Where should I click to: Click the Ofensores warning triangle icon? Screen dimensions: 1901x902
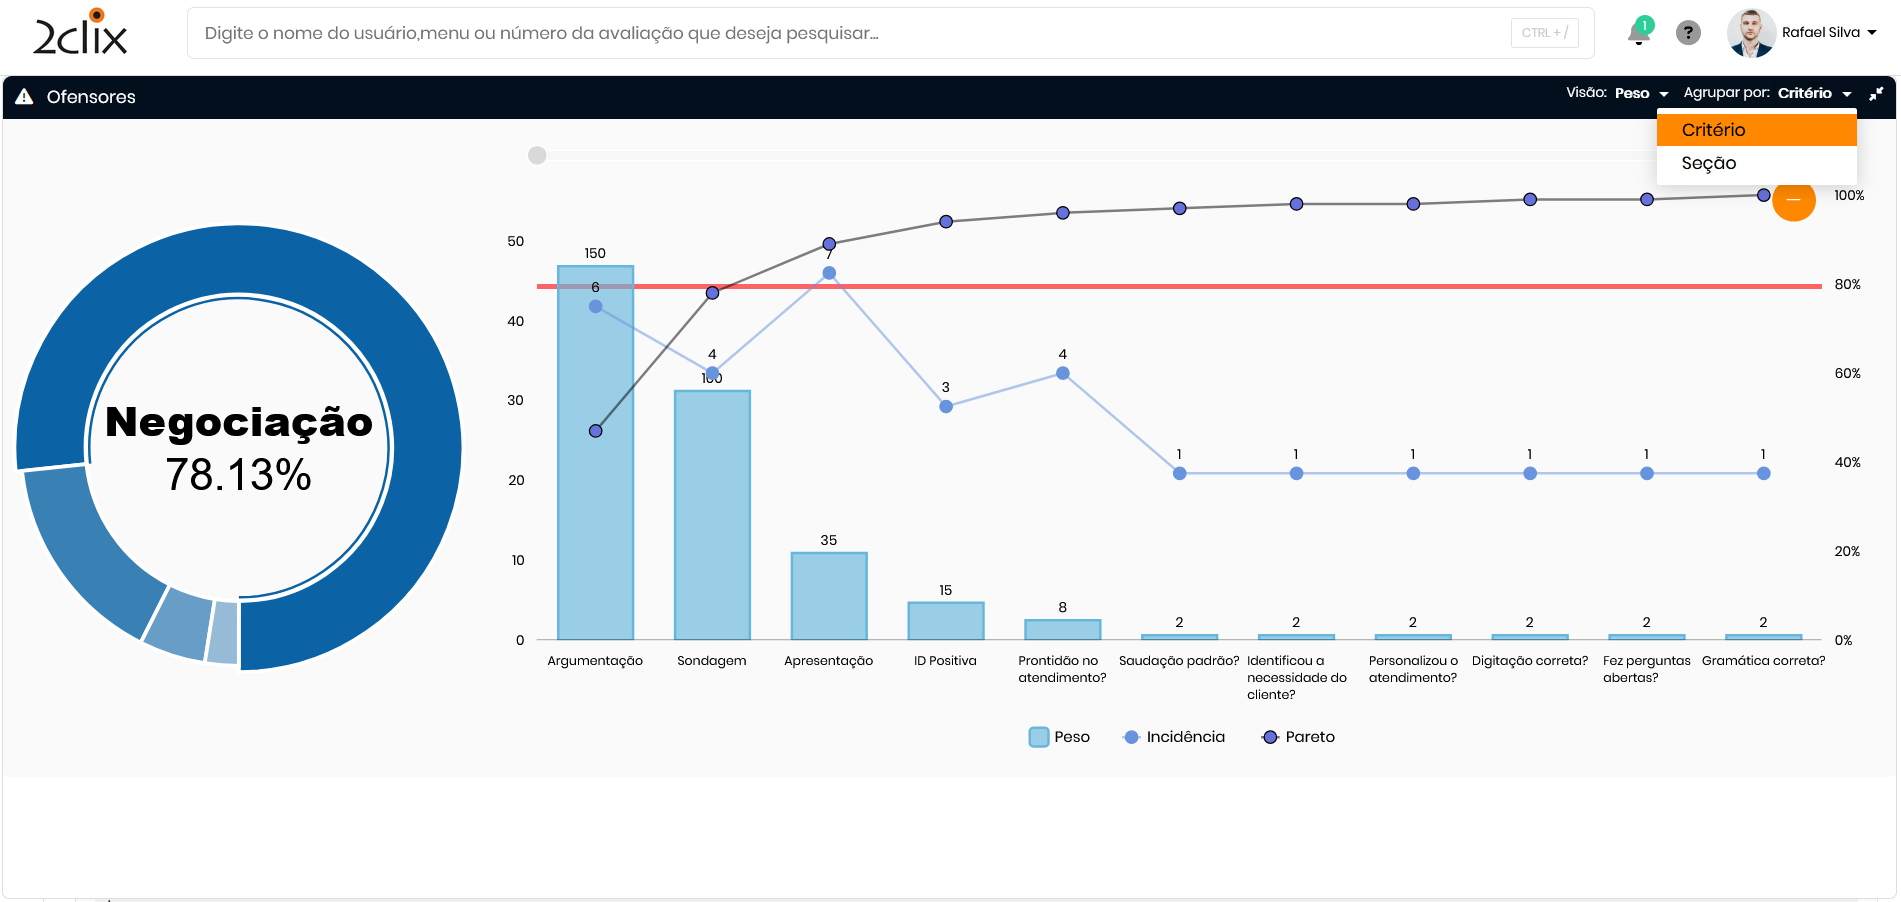25,97
